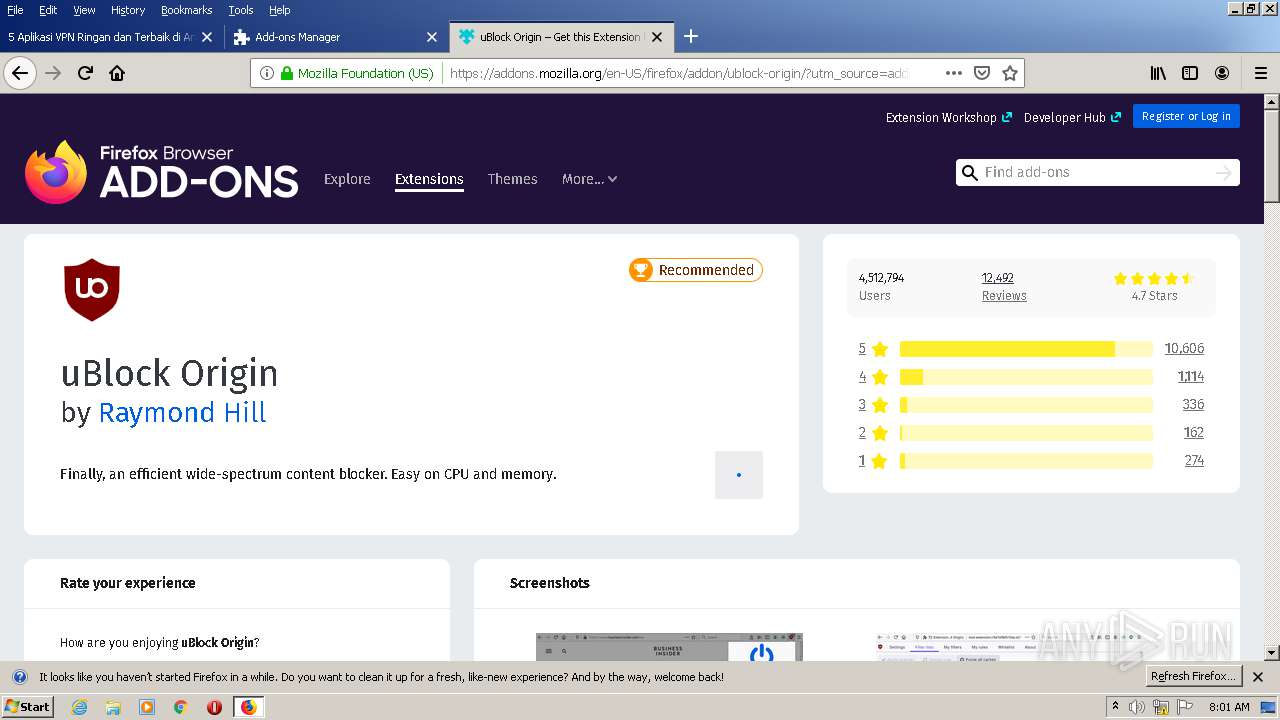Open Opera from the taskbar
The height and width of the screenshot is (720, 1280).
[214, 707]
